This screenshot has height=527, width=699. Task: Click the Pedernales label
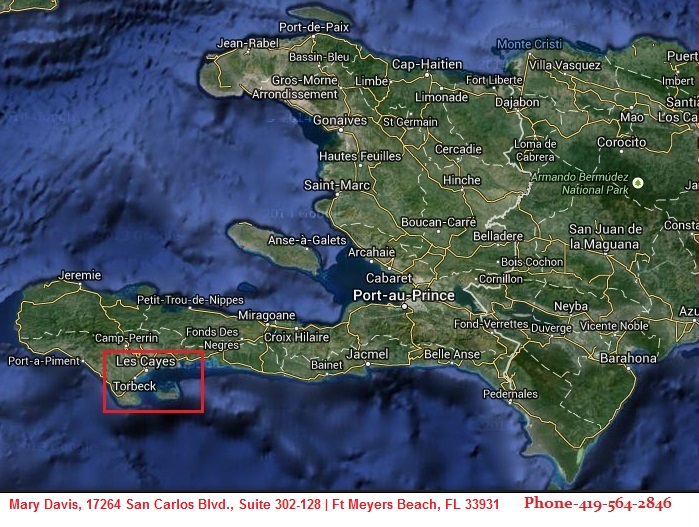510,394
